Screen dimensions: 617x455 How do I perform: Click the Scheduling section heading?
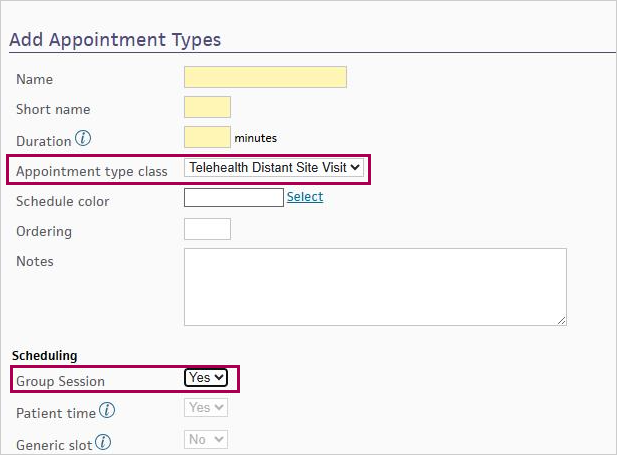(44, 355)
